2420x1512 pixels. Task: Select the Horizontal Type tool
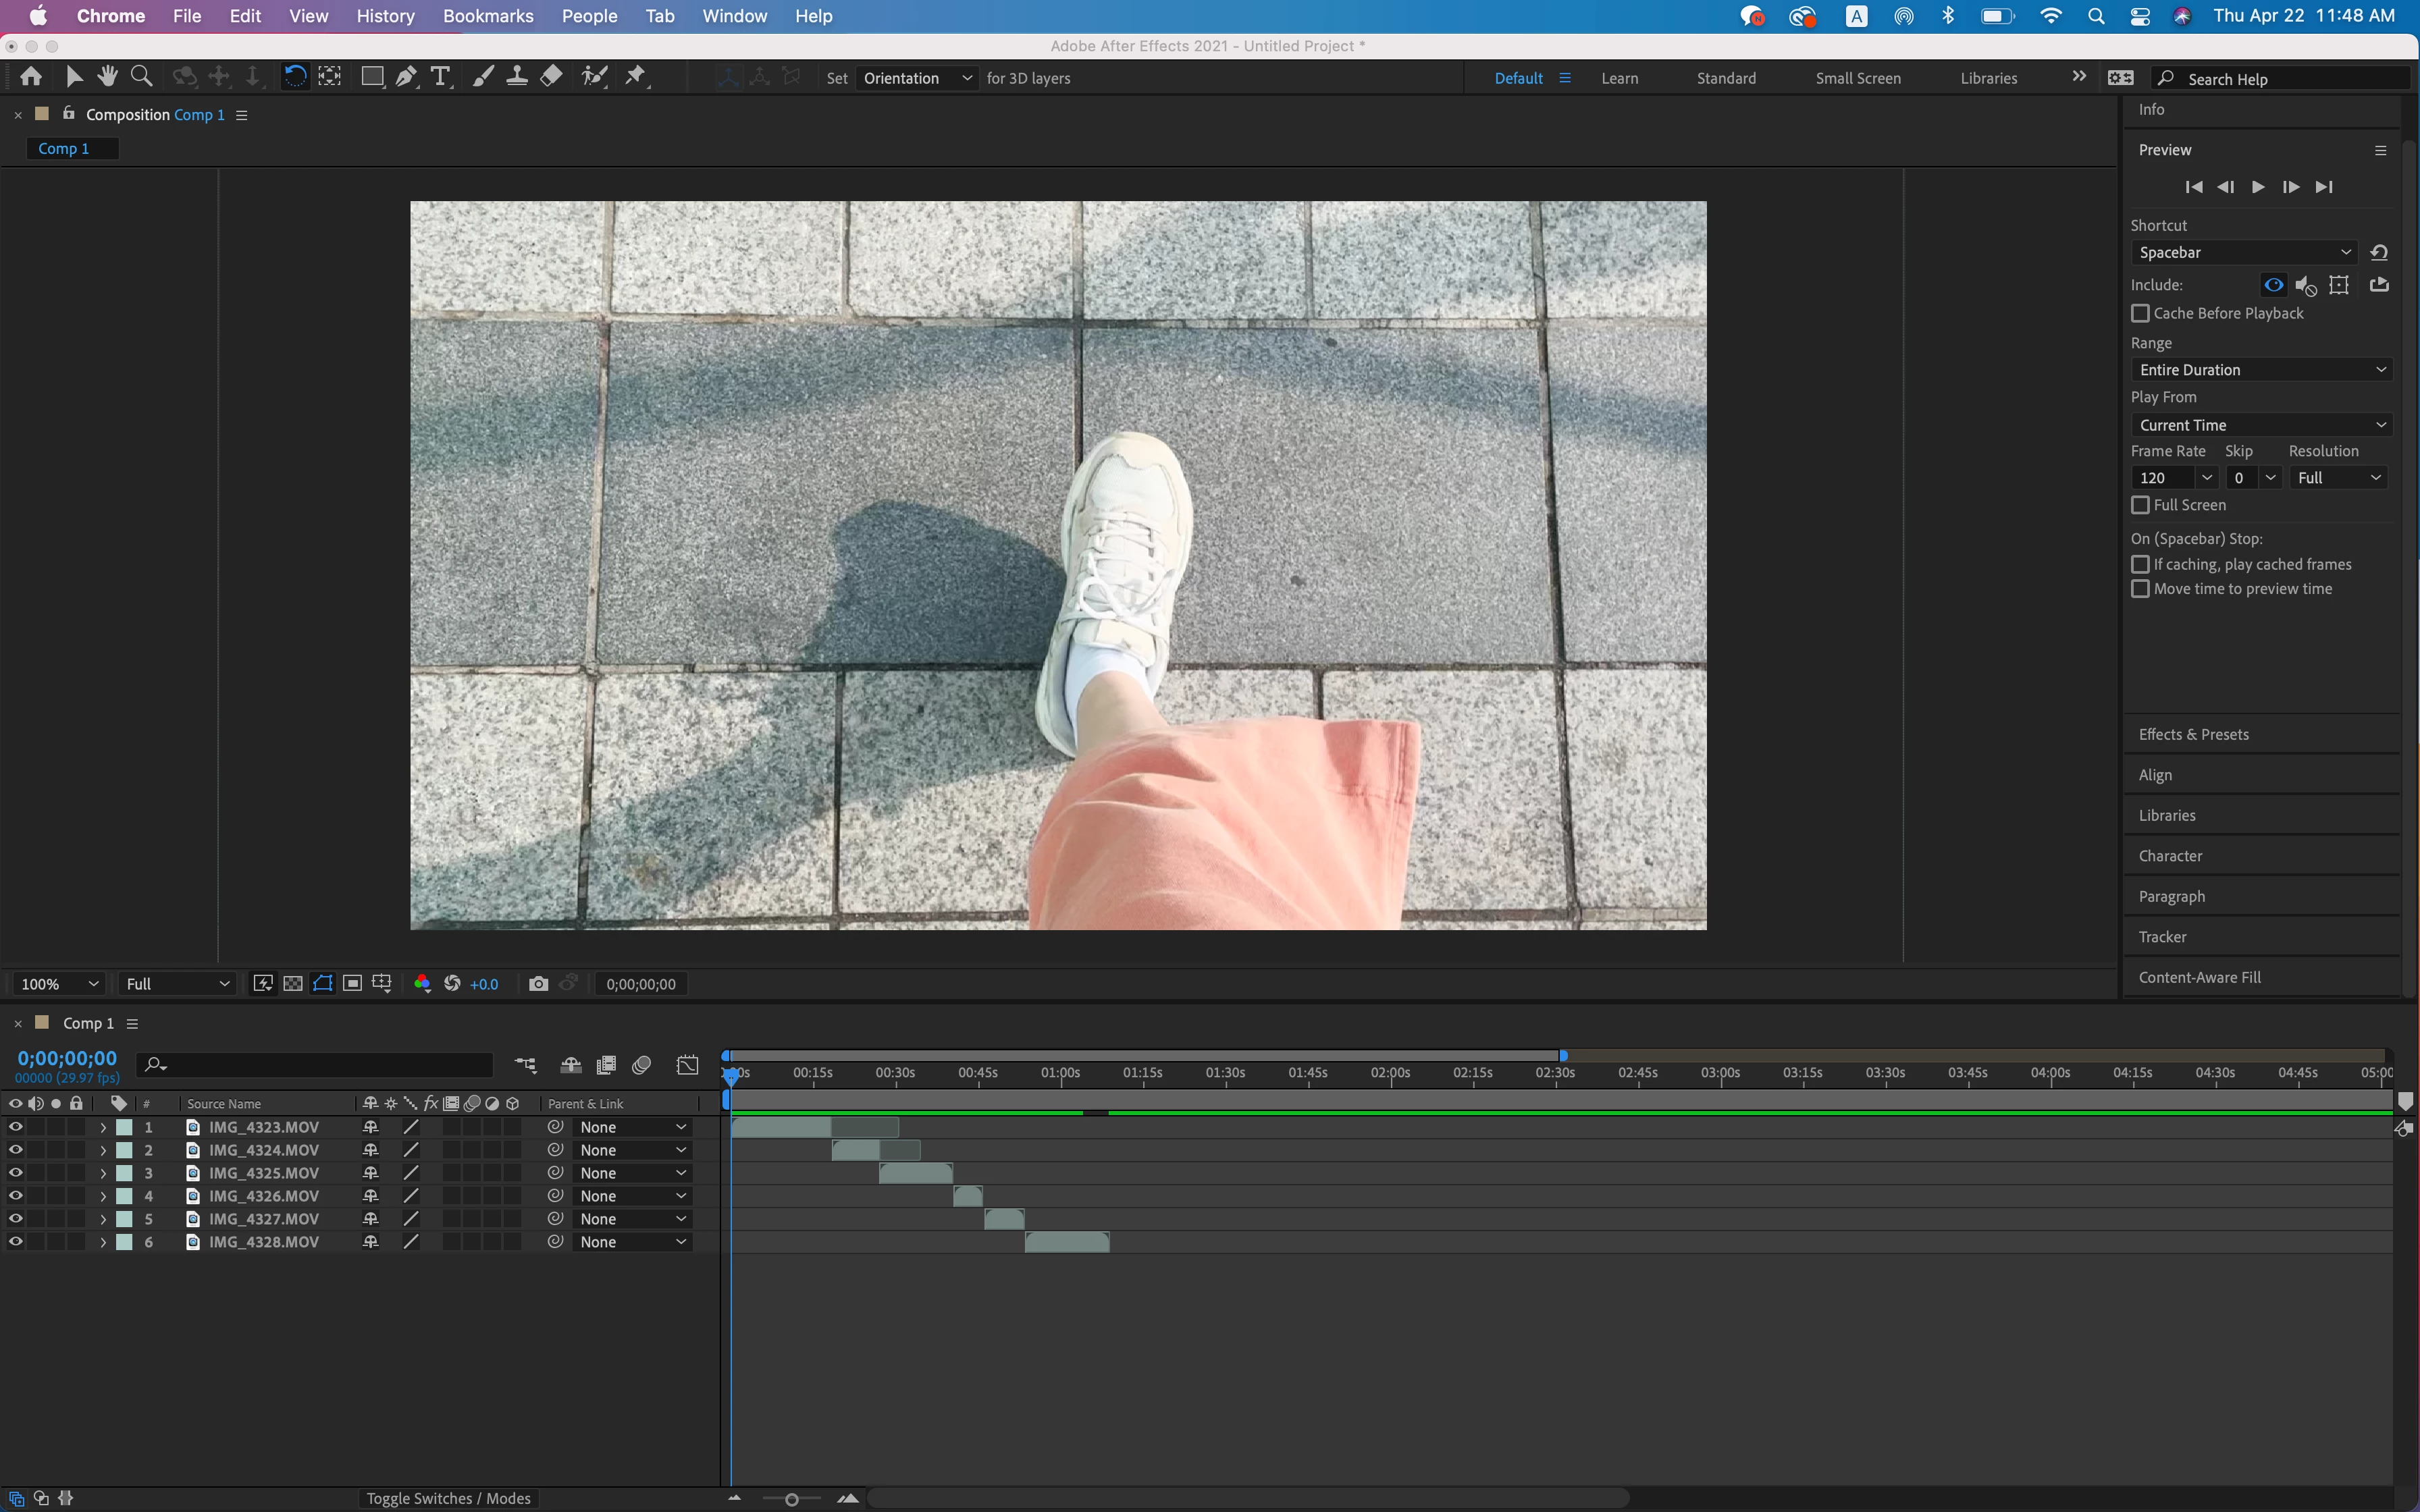(440, 77)
